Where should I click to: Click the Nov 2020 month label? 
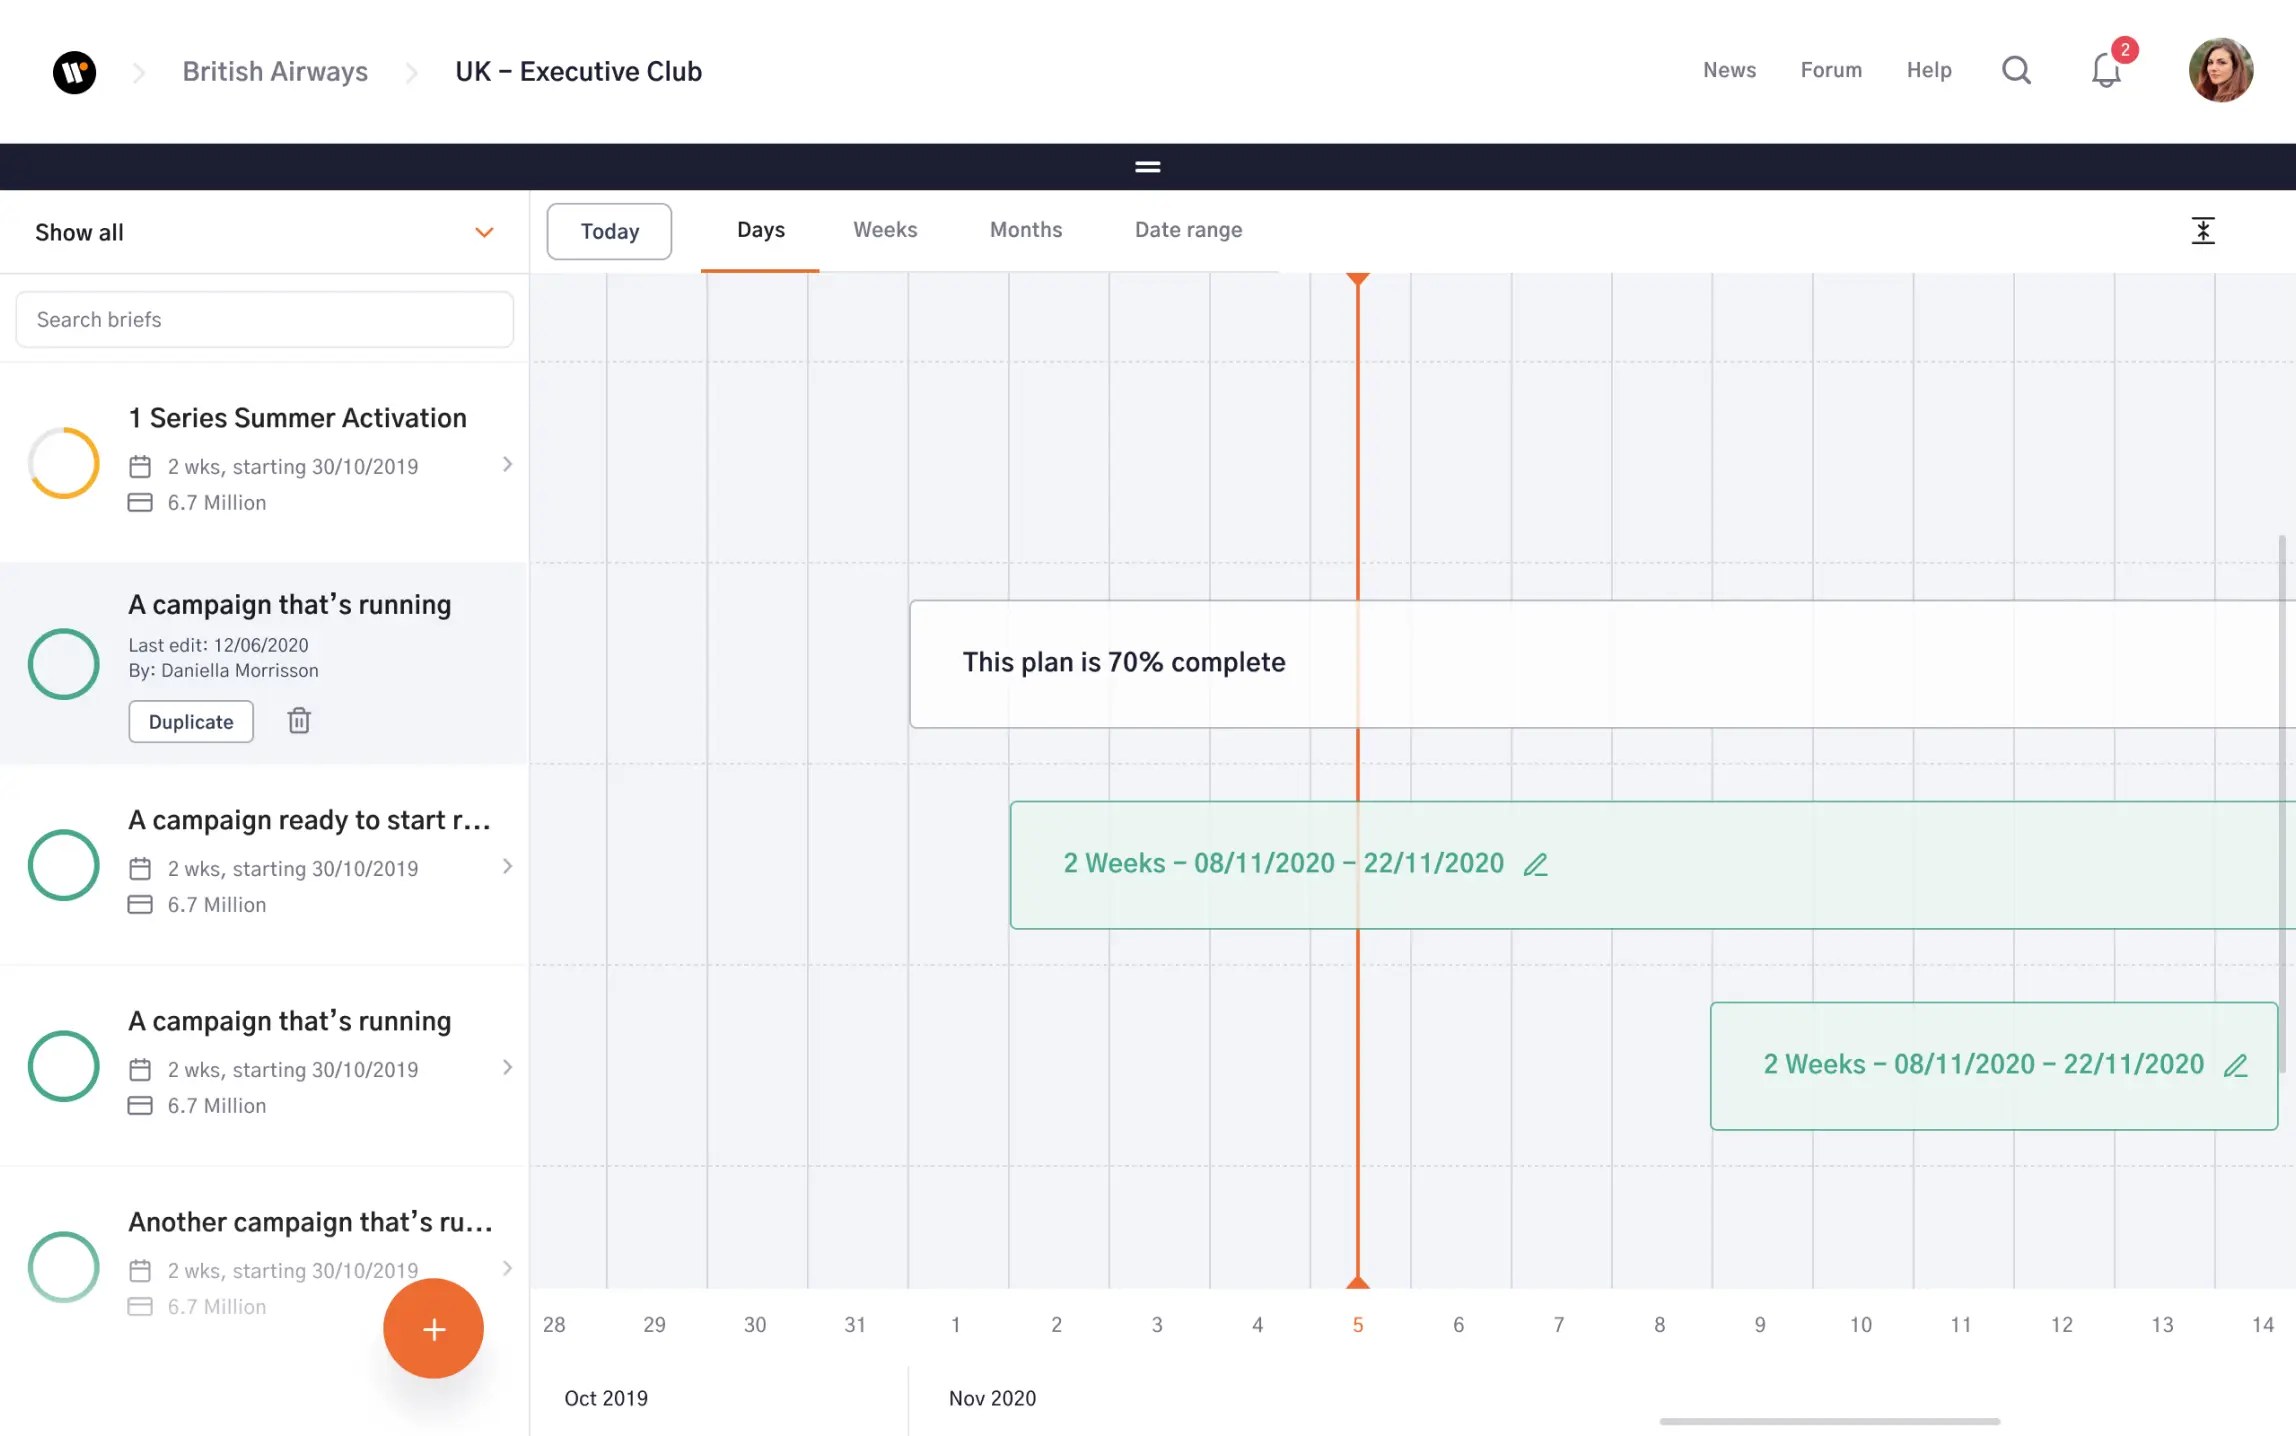pyautogui.click(x=992, y=1398)
